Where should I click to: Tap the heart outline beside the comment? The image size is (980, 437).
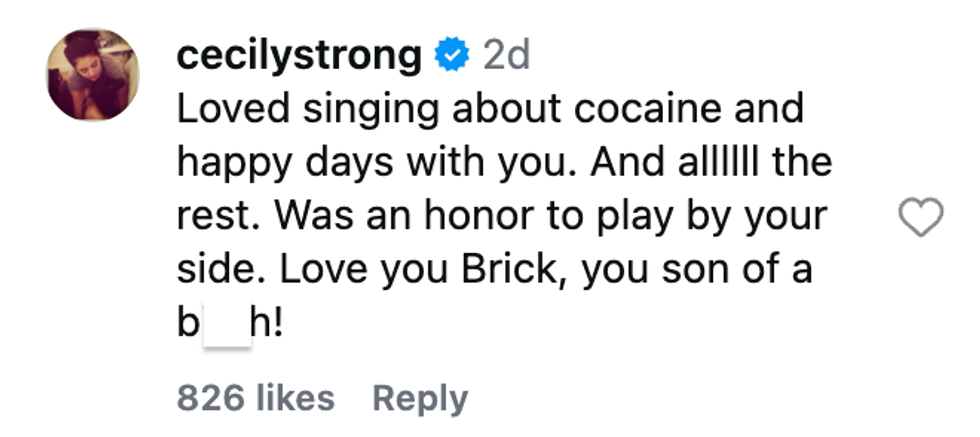click(921, 218)
